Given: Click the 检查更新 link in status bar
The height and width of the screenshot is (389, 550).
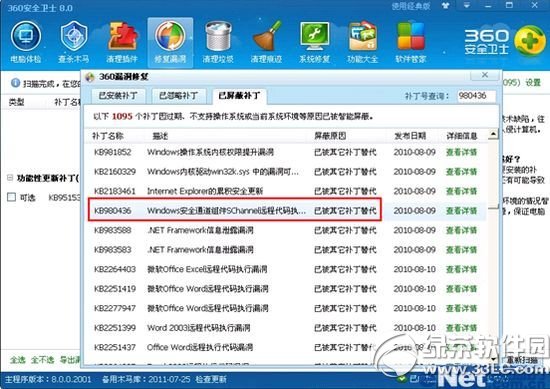Looking at the screenshot, I should [211, 380].
